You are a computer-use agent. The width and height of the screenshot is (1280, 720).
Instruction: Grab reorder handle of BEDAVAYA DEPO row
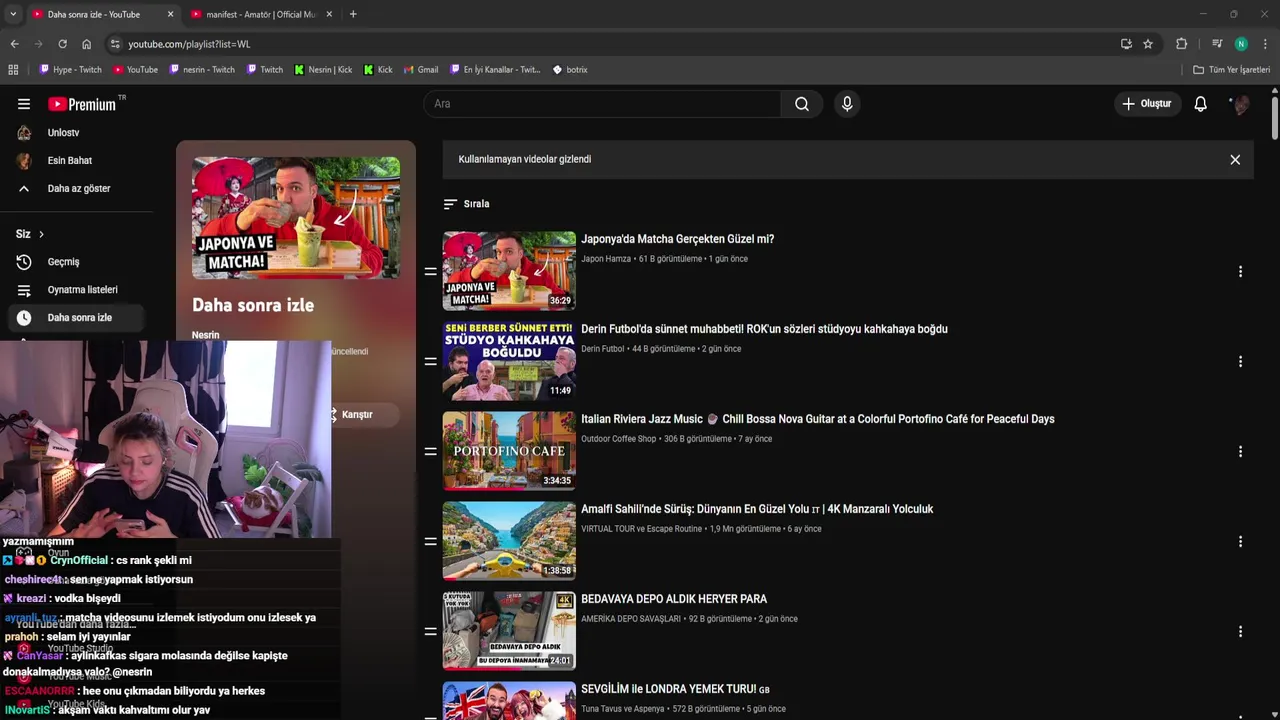point(431,632)
